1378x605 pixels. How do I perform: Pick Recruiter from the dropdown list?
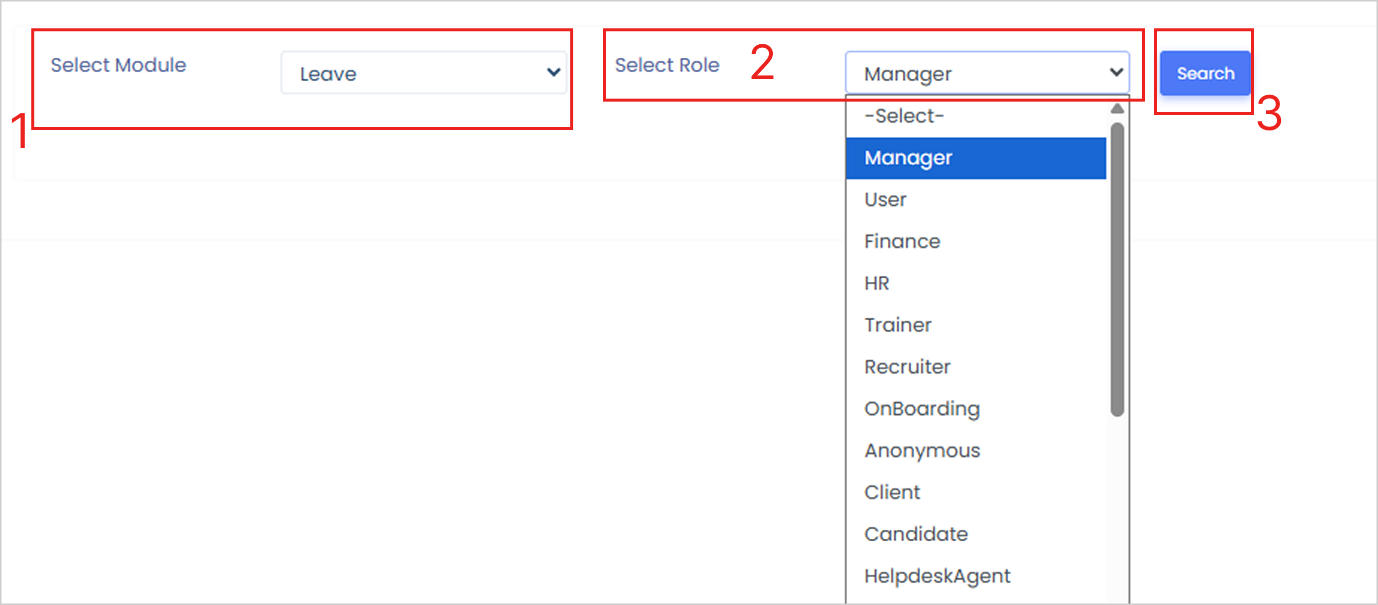(x=907, y=367)
